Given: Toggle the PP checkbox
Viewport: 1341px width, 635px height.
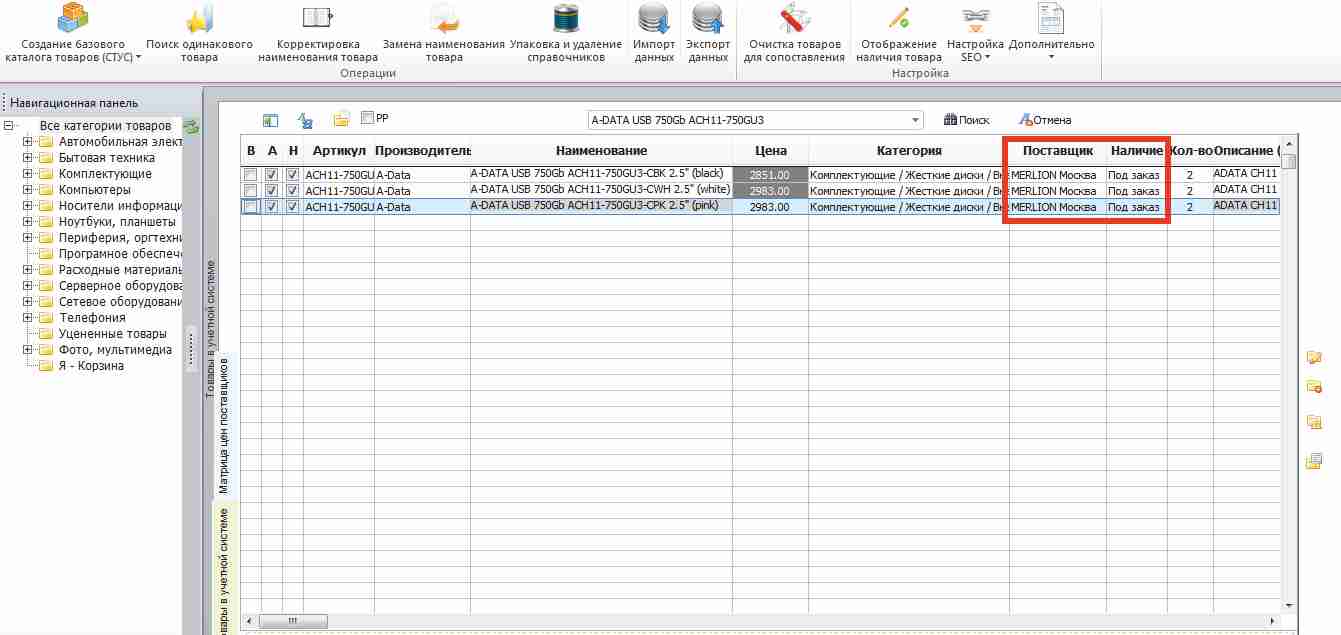Looking at the screenshot, I should [367, 118].
